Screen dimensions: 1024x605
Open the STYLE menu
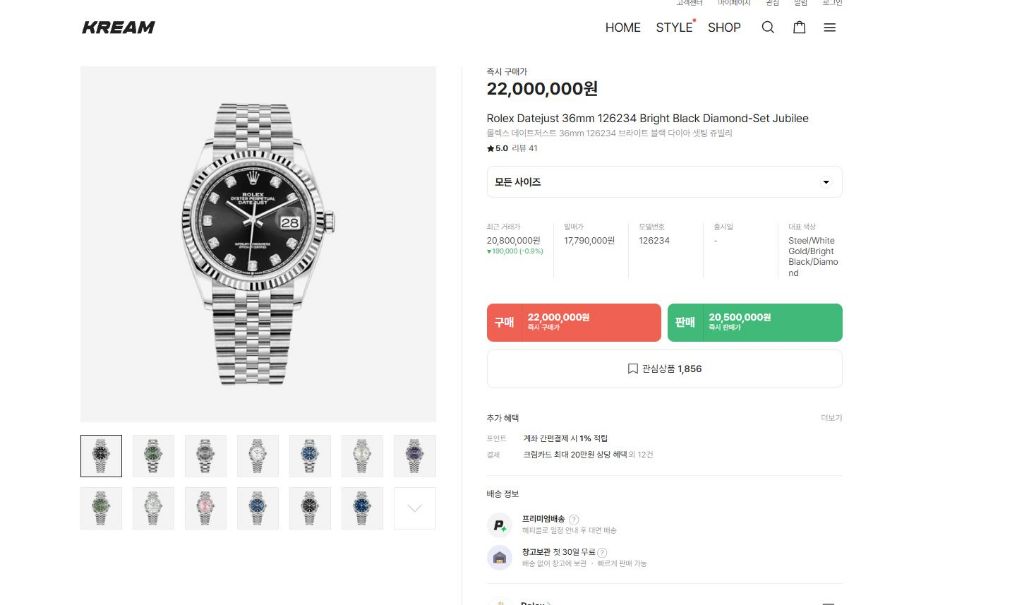674,27
